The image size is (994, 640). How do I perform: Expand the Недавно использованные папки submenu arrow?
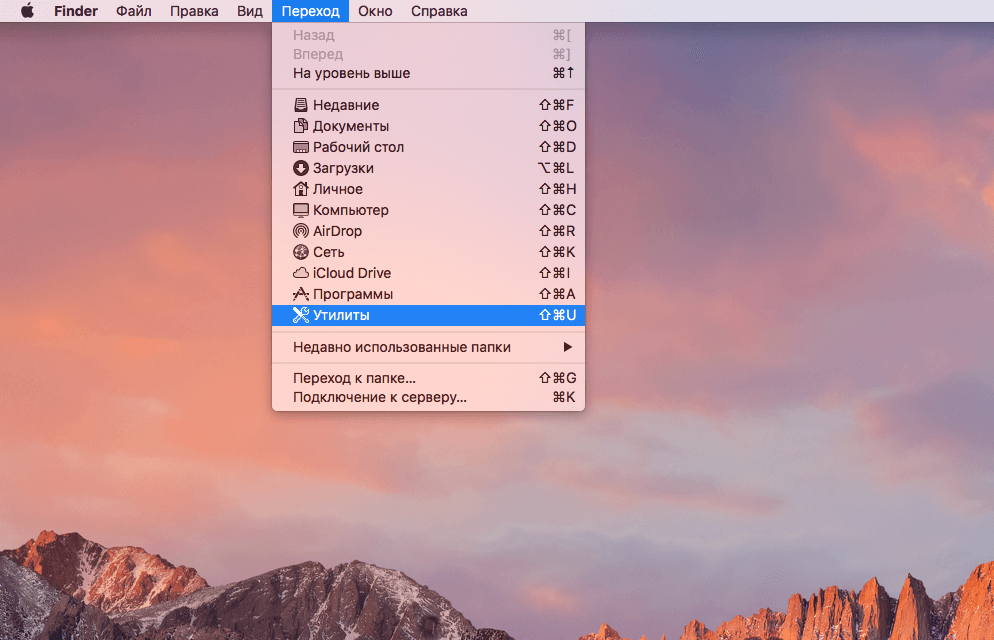tap(567, 347)
